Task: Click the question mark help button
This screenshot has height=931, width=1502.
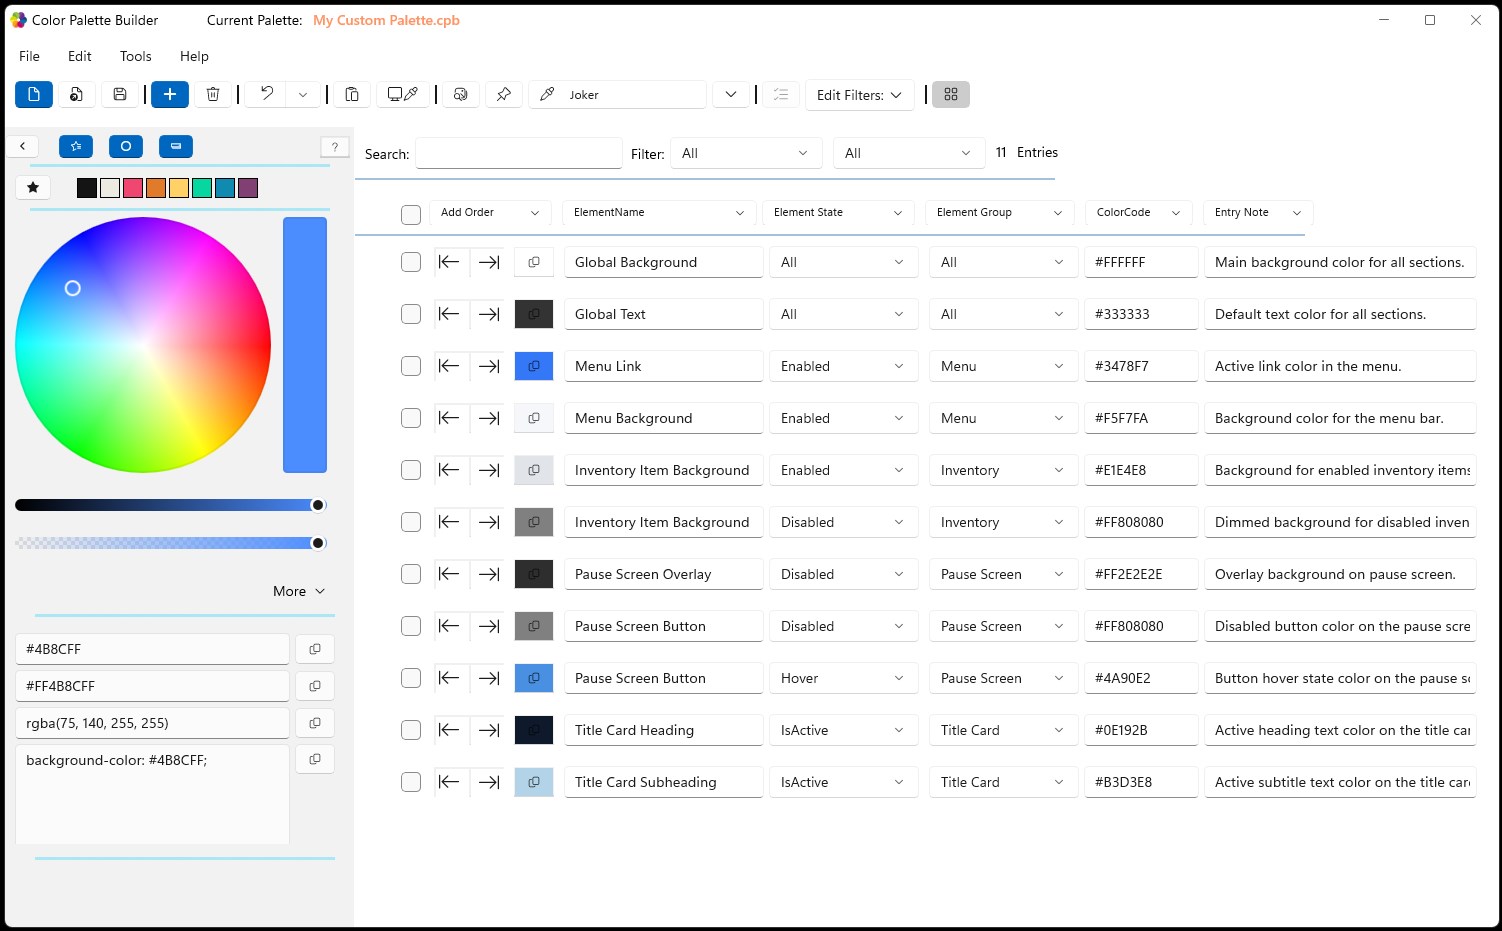Action: 335,147
